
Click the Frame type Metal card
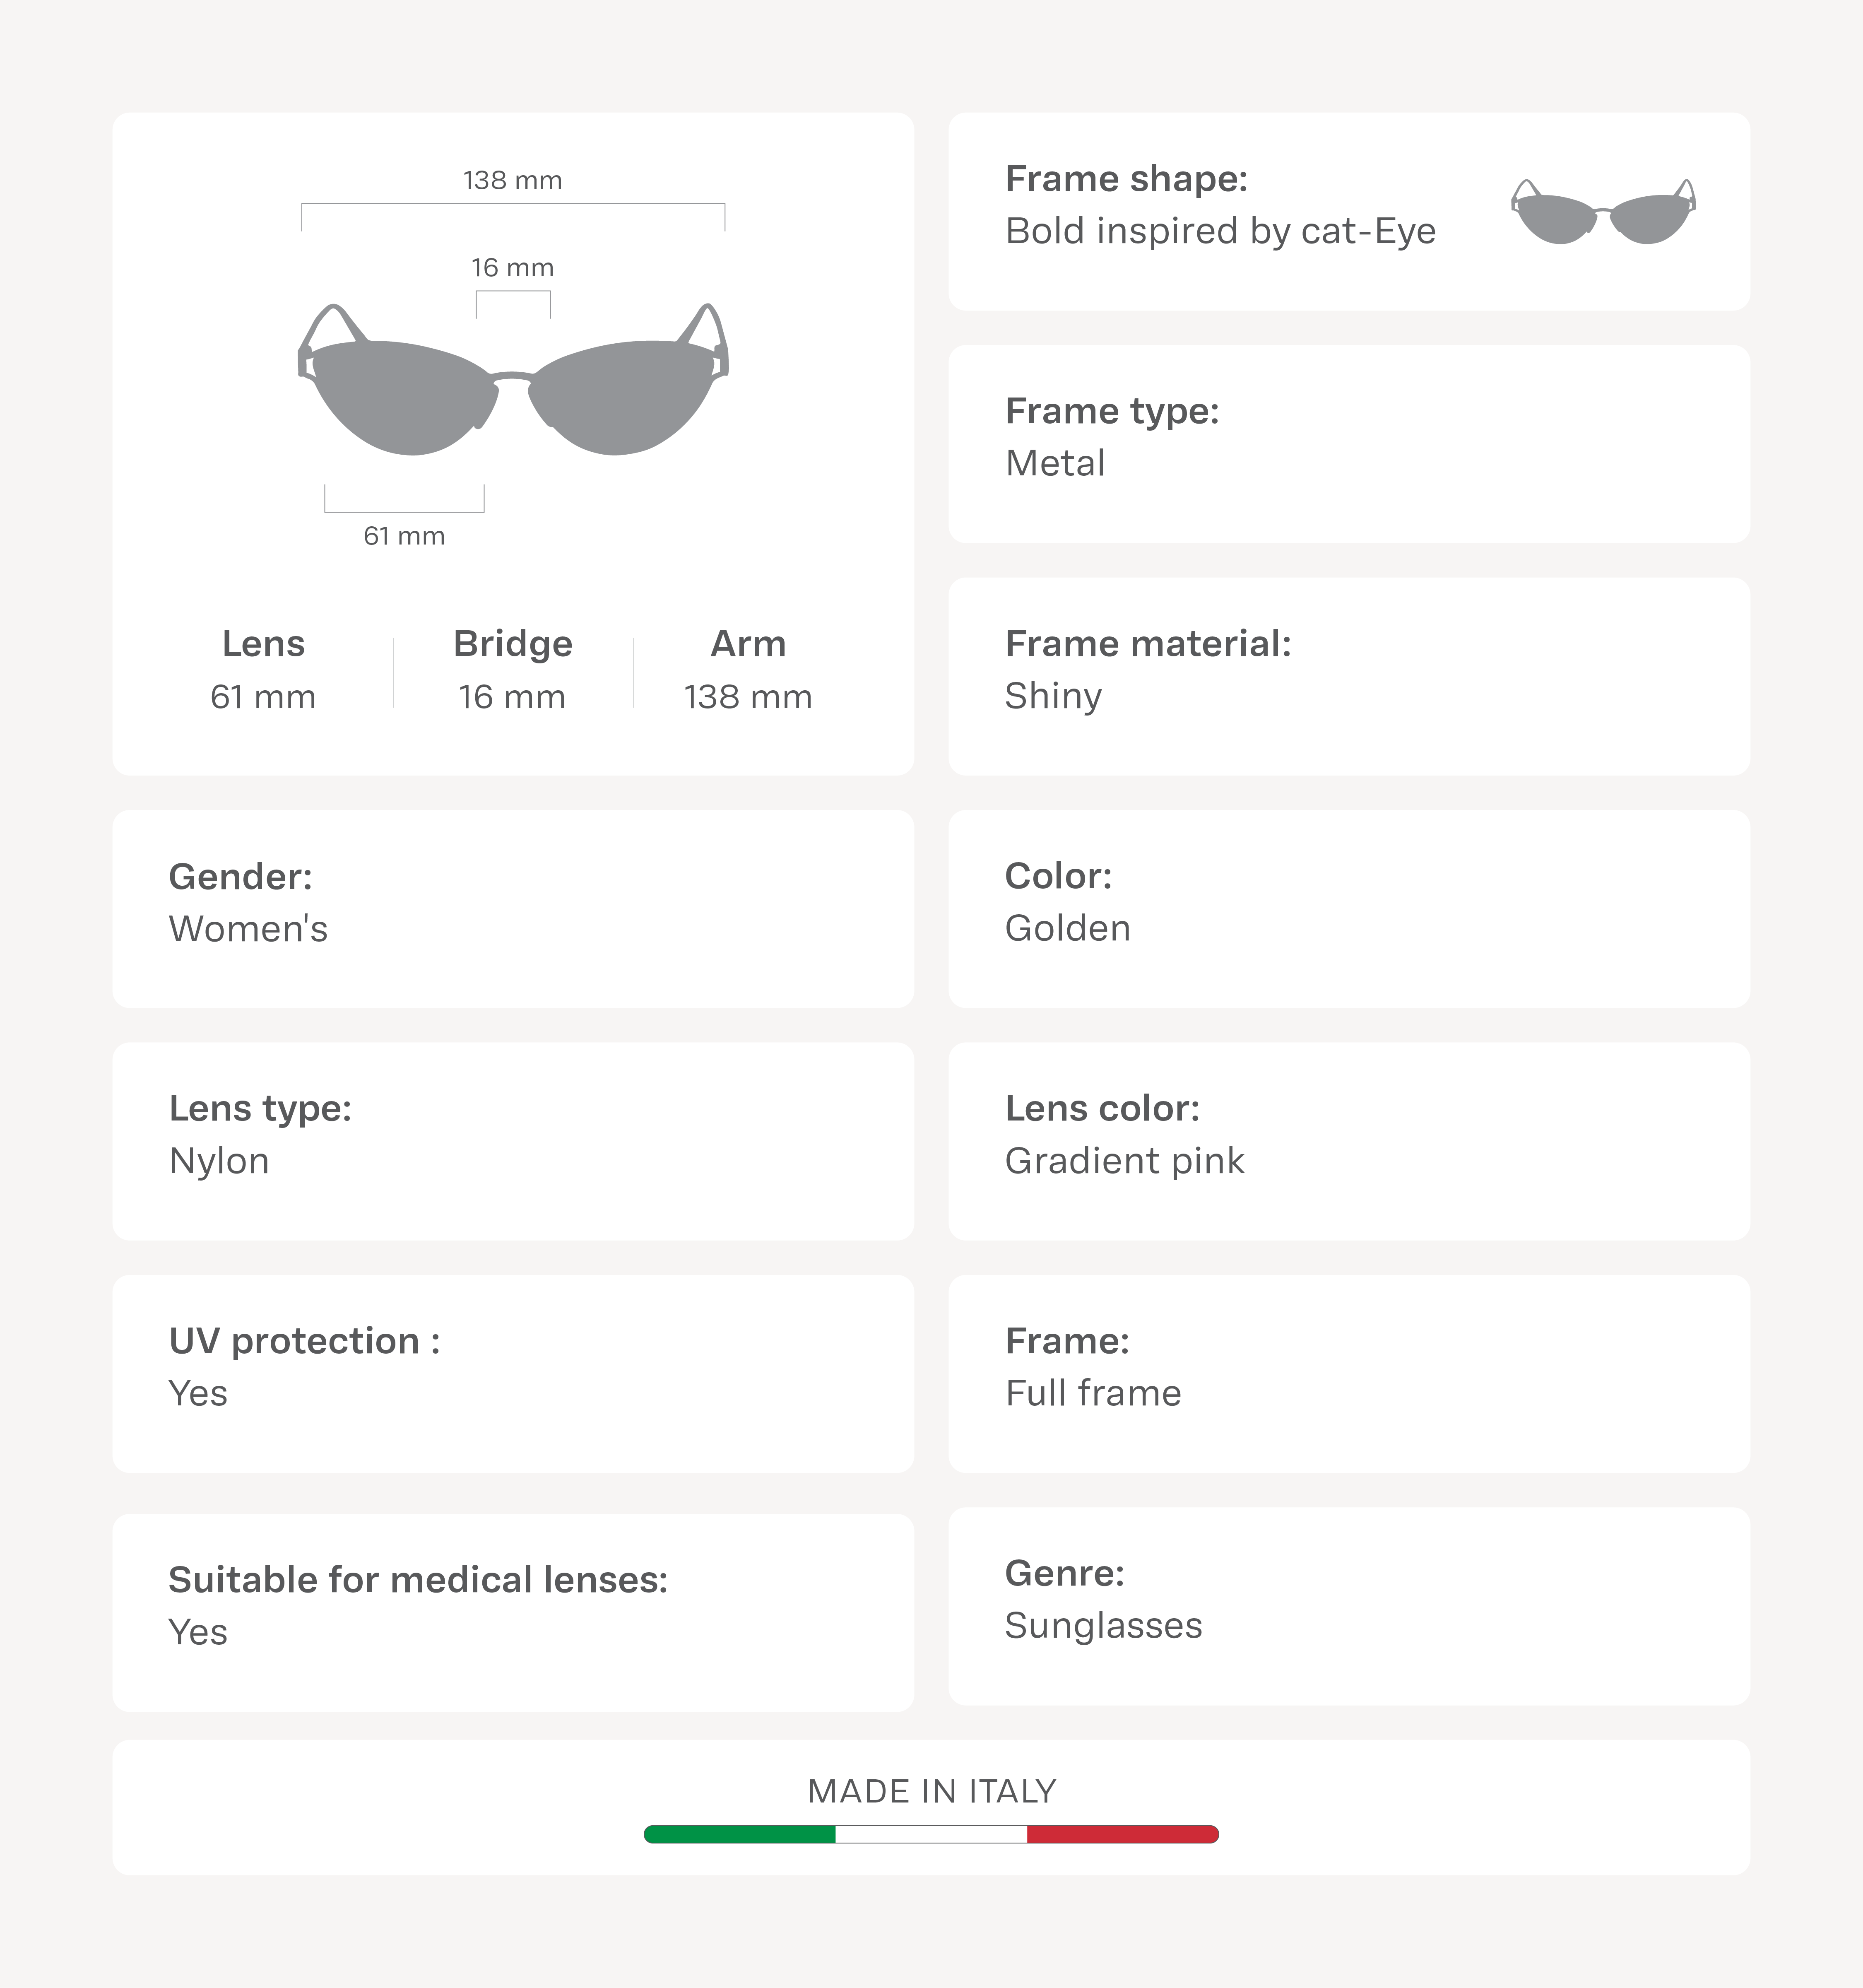[x=1348, y=444]
